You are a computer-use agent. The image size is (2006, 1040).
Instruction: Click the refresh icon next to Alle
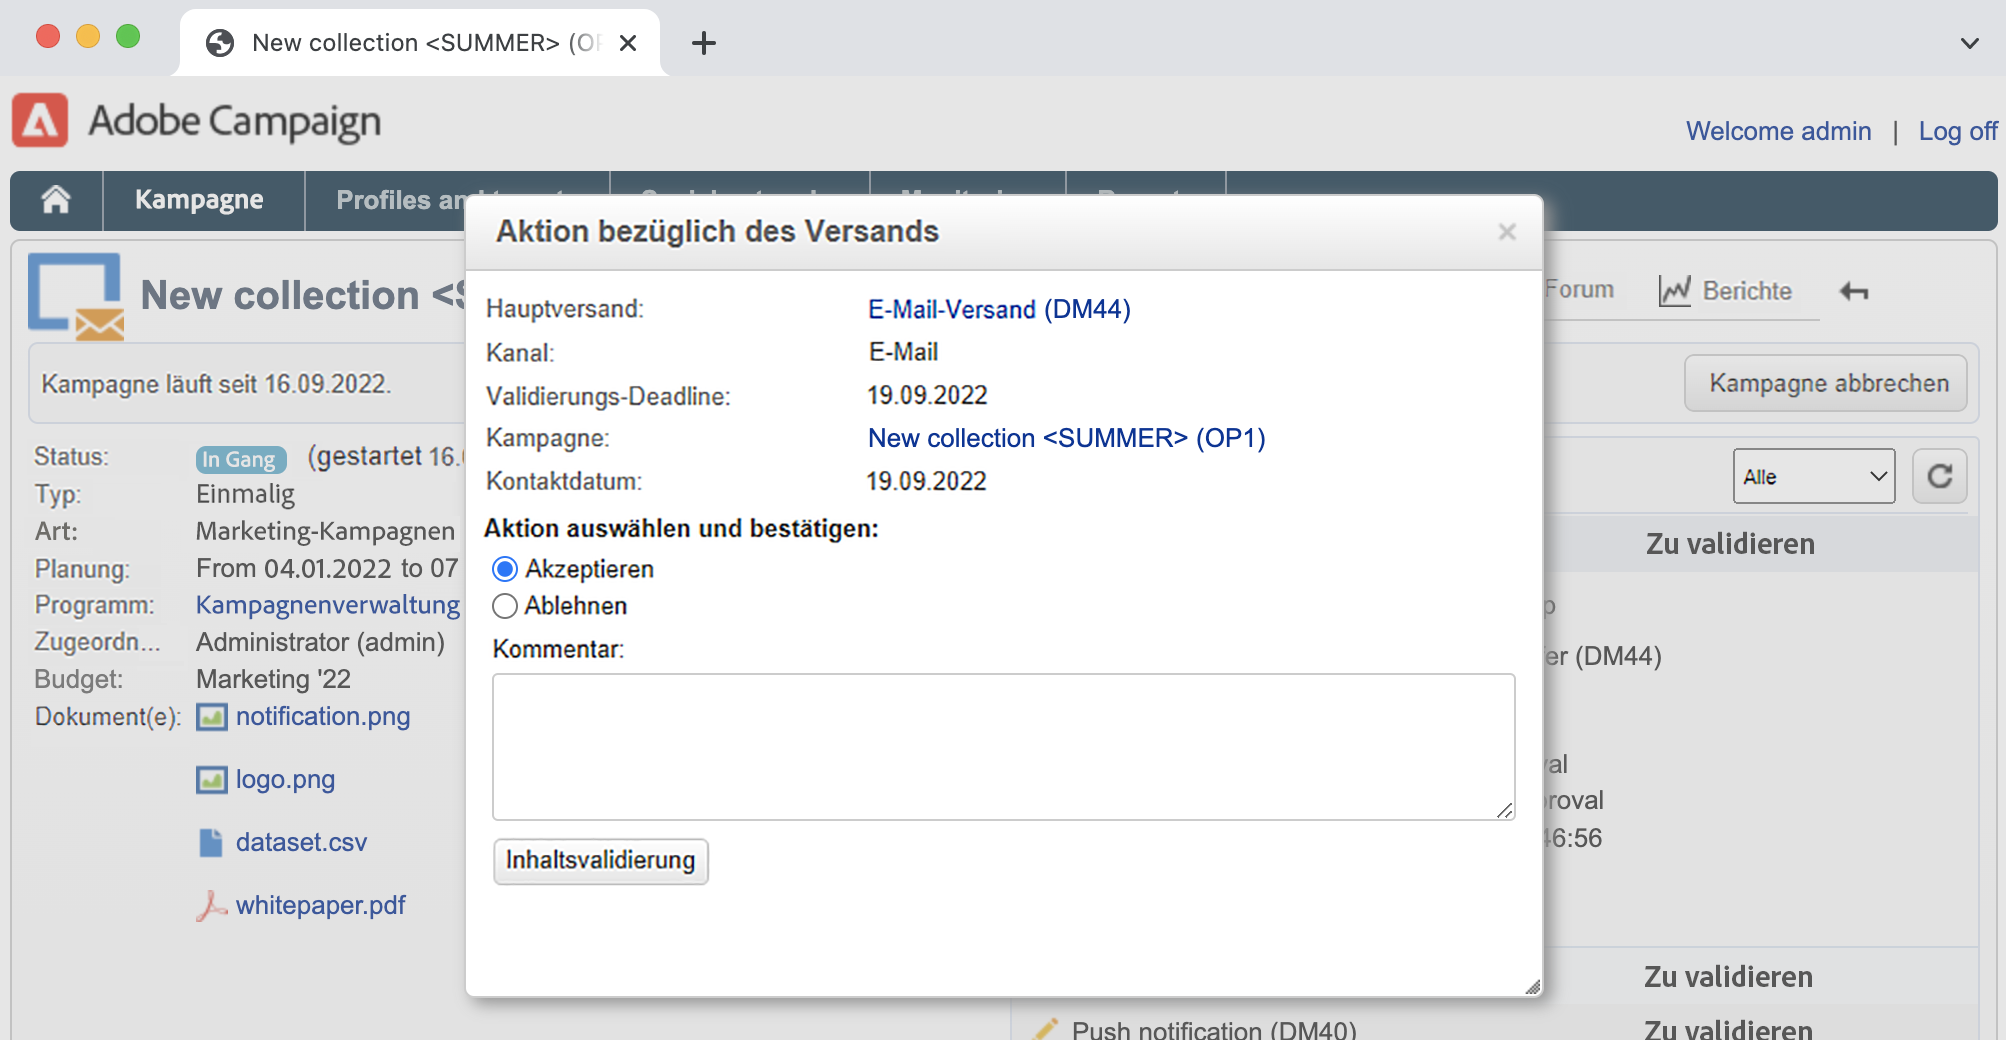1939,476
